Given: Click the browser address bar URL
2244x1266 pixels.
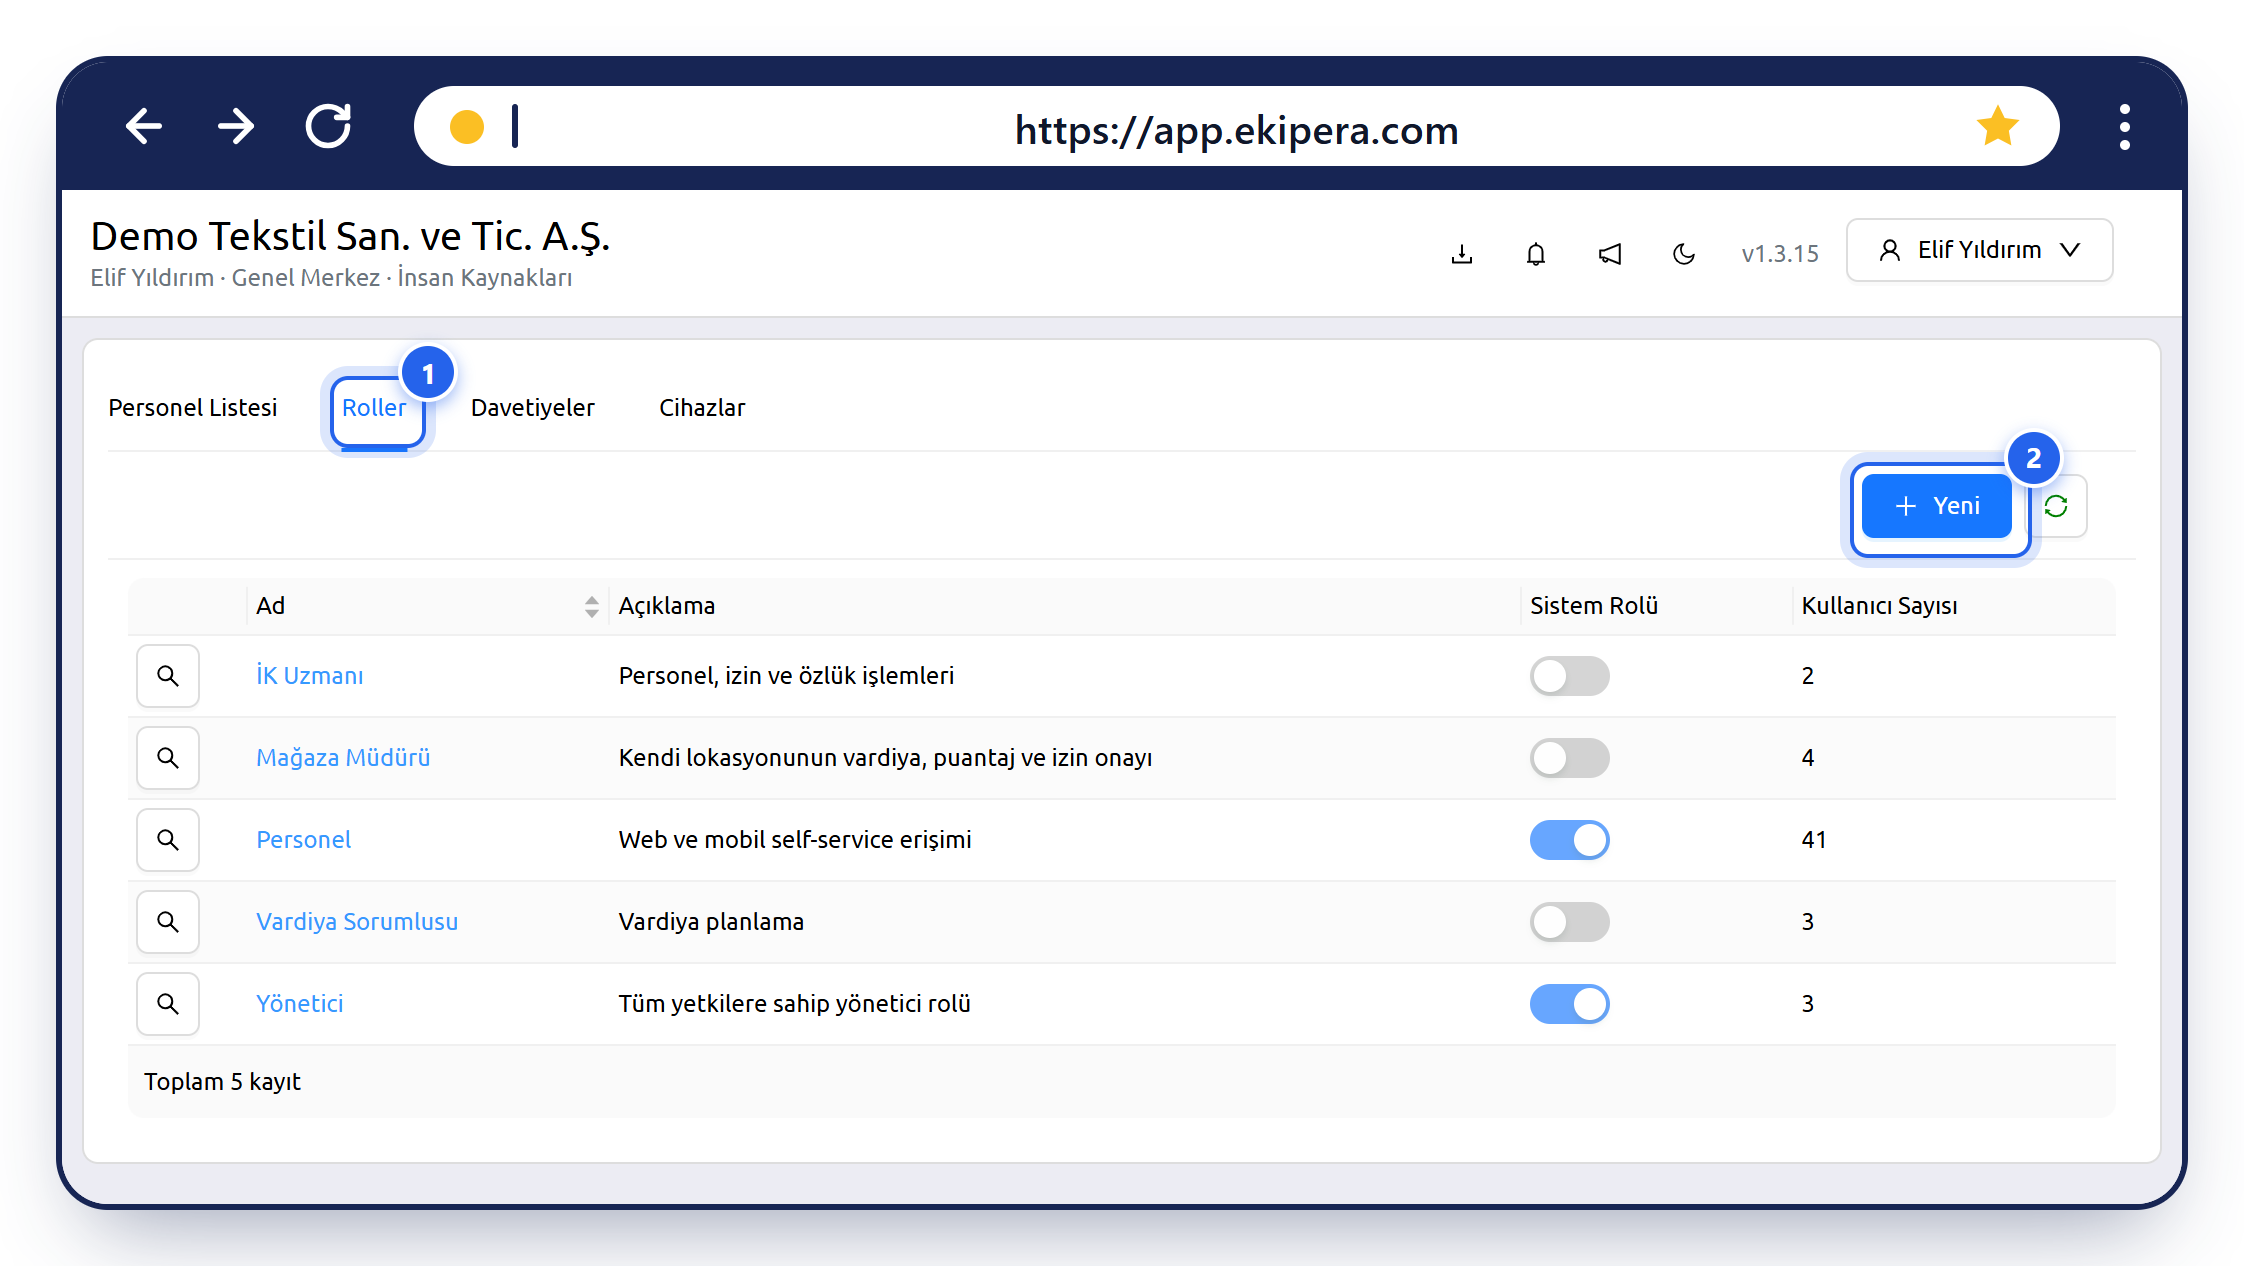Looking at the screenshot, I should click(x=1237, y=130).
